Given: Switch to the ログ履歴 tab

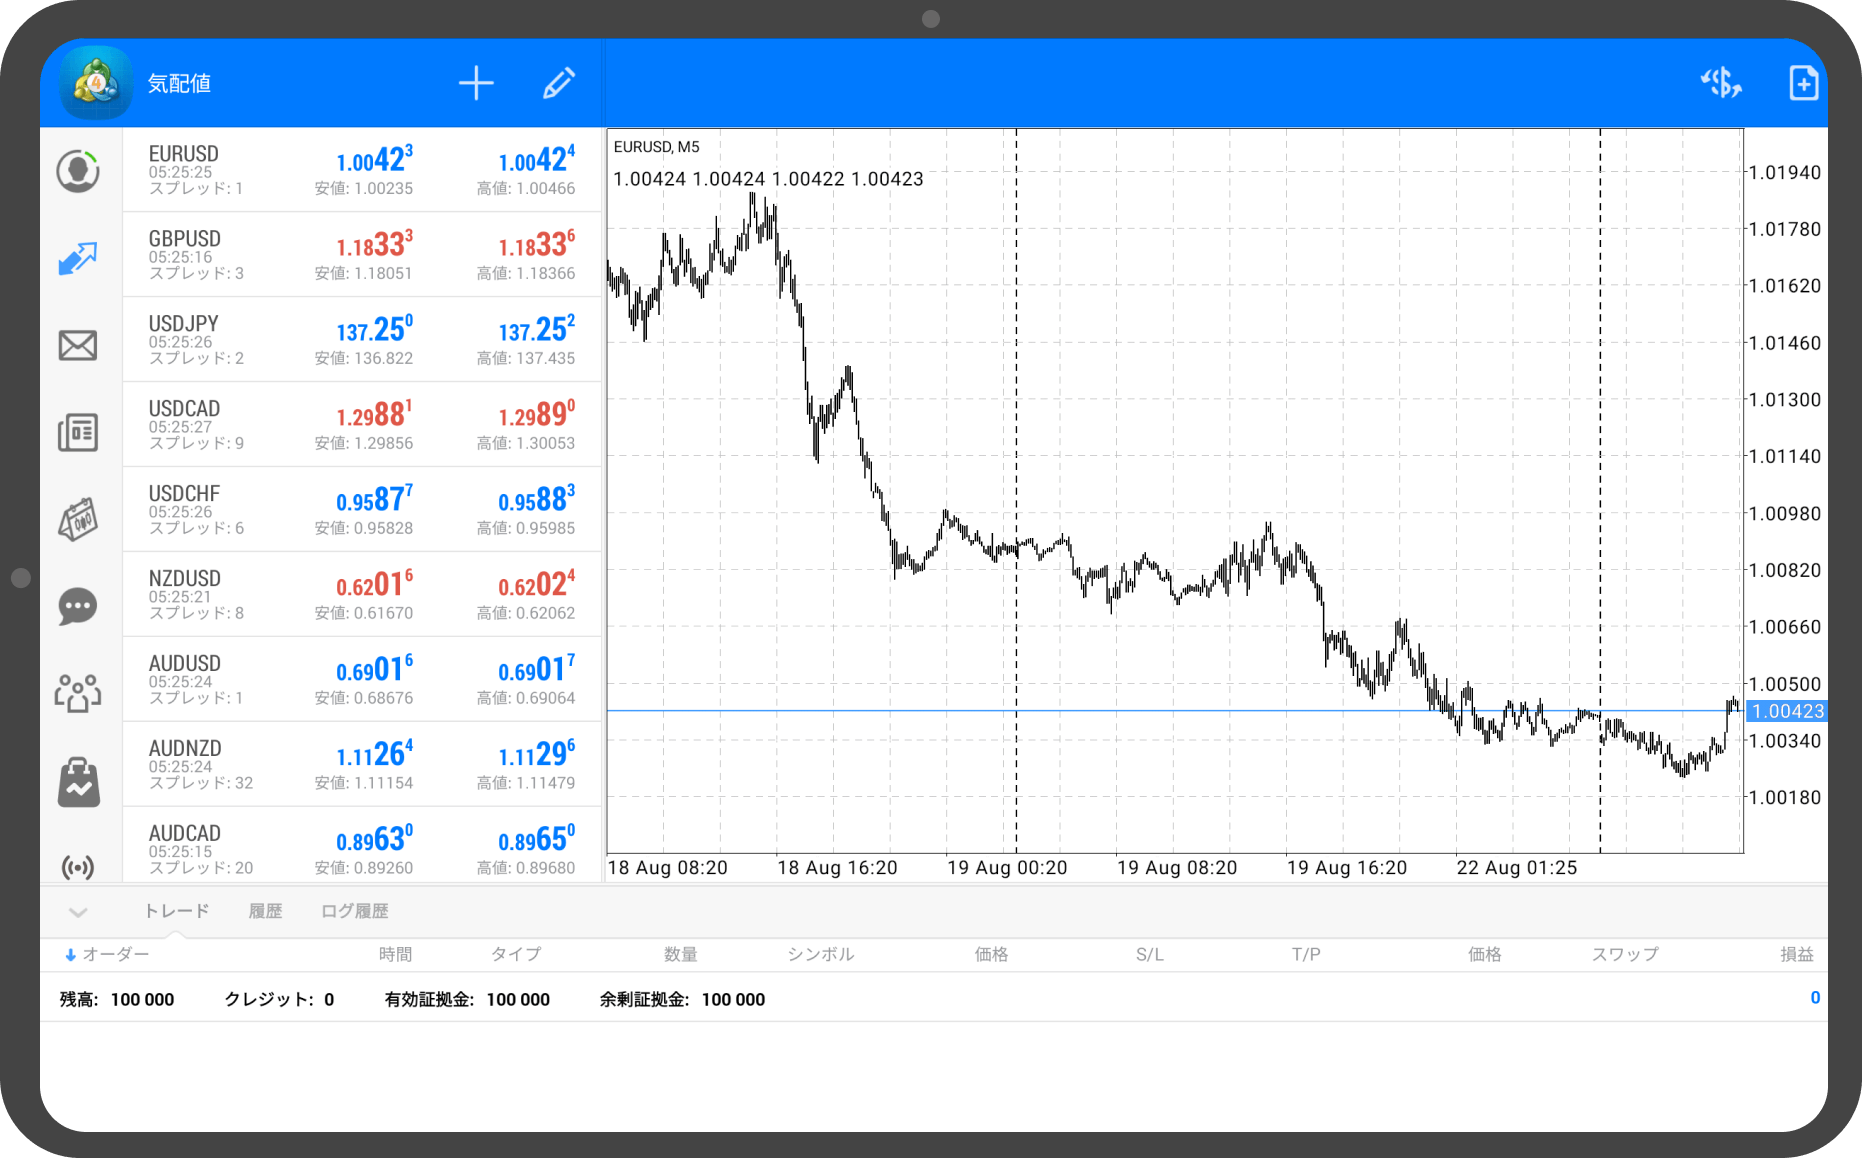Looking at the screenshot, I should coord(354,911).
